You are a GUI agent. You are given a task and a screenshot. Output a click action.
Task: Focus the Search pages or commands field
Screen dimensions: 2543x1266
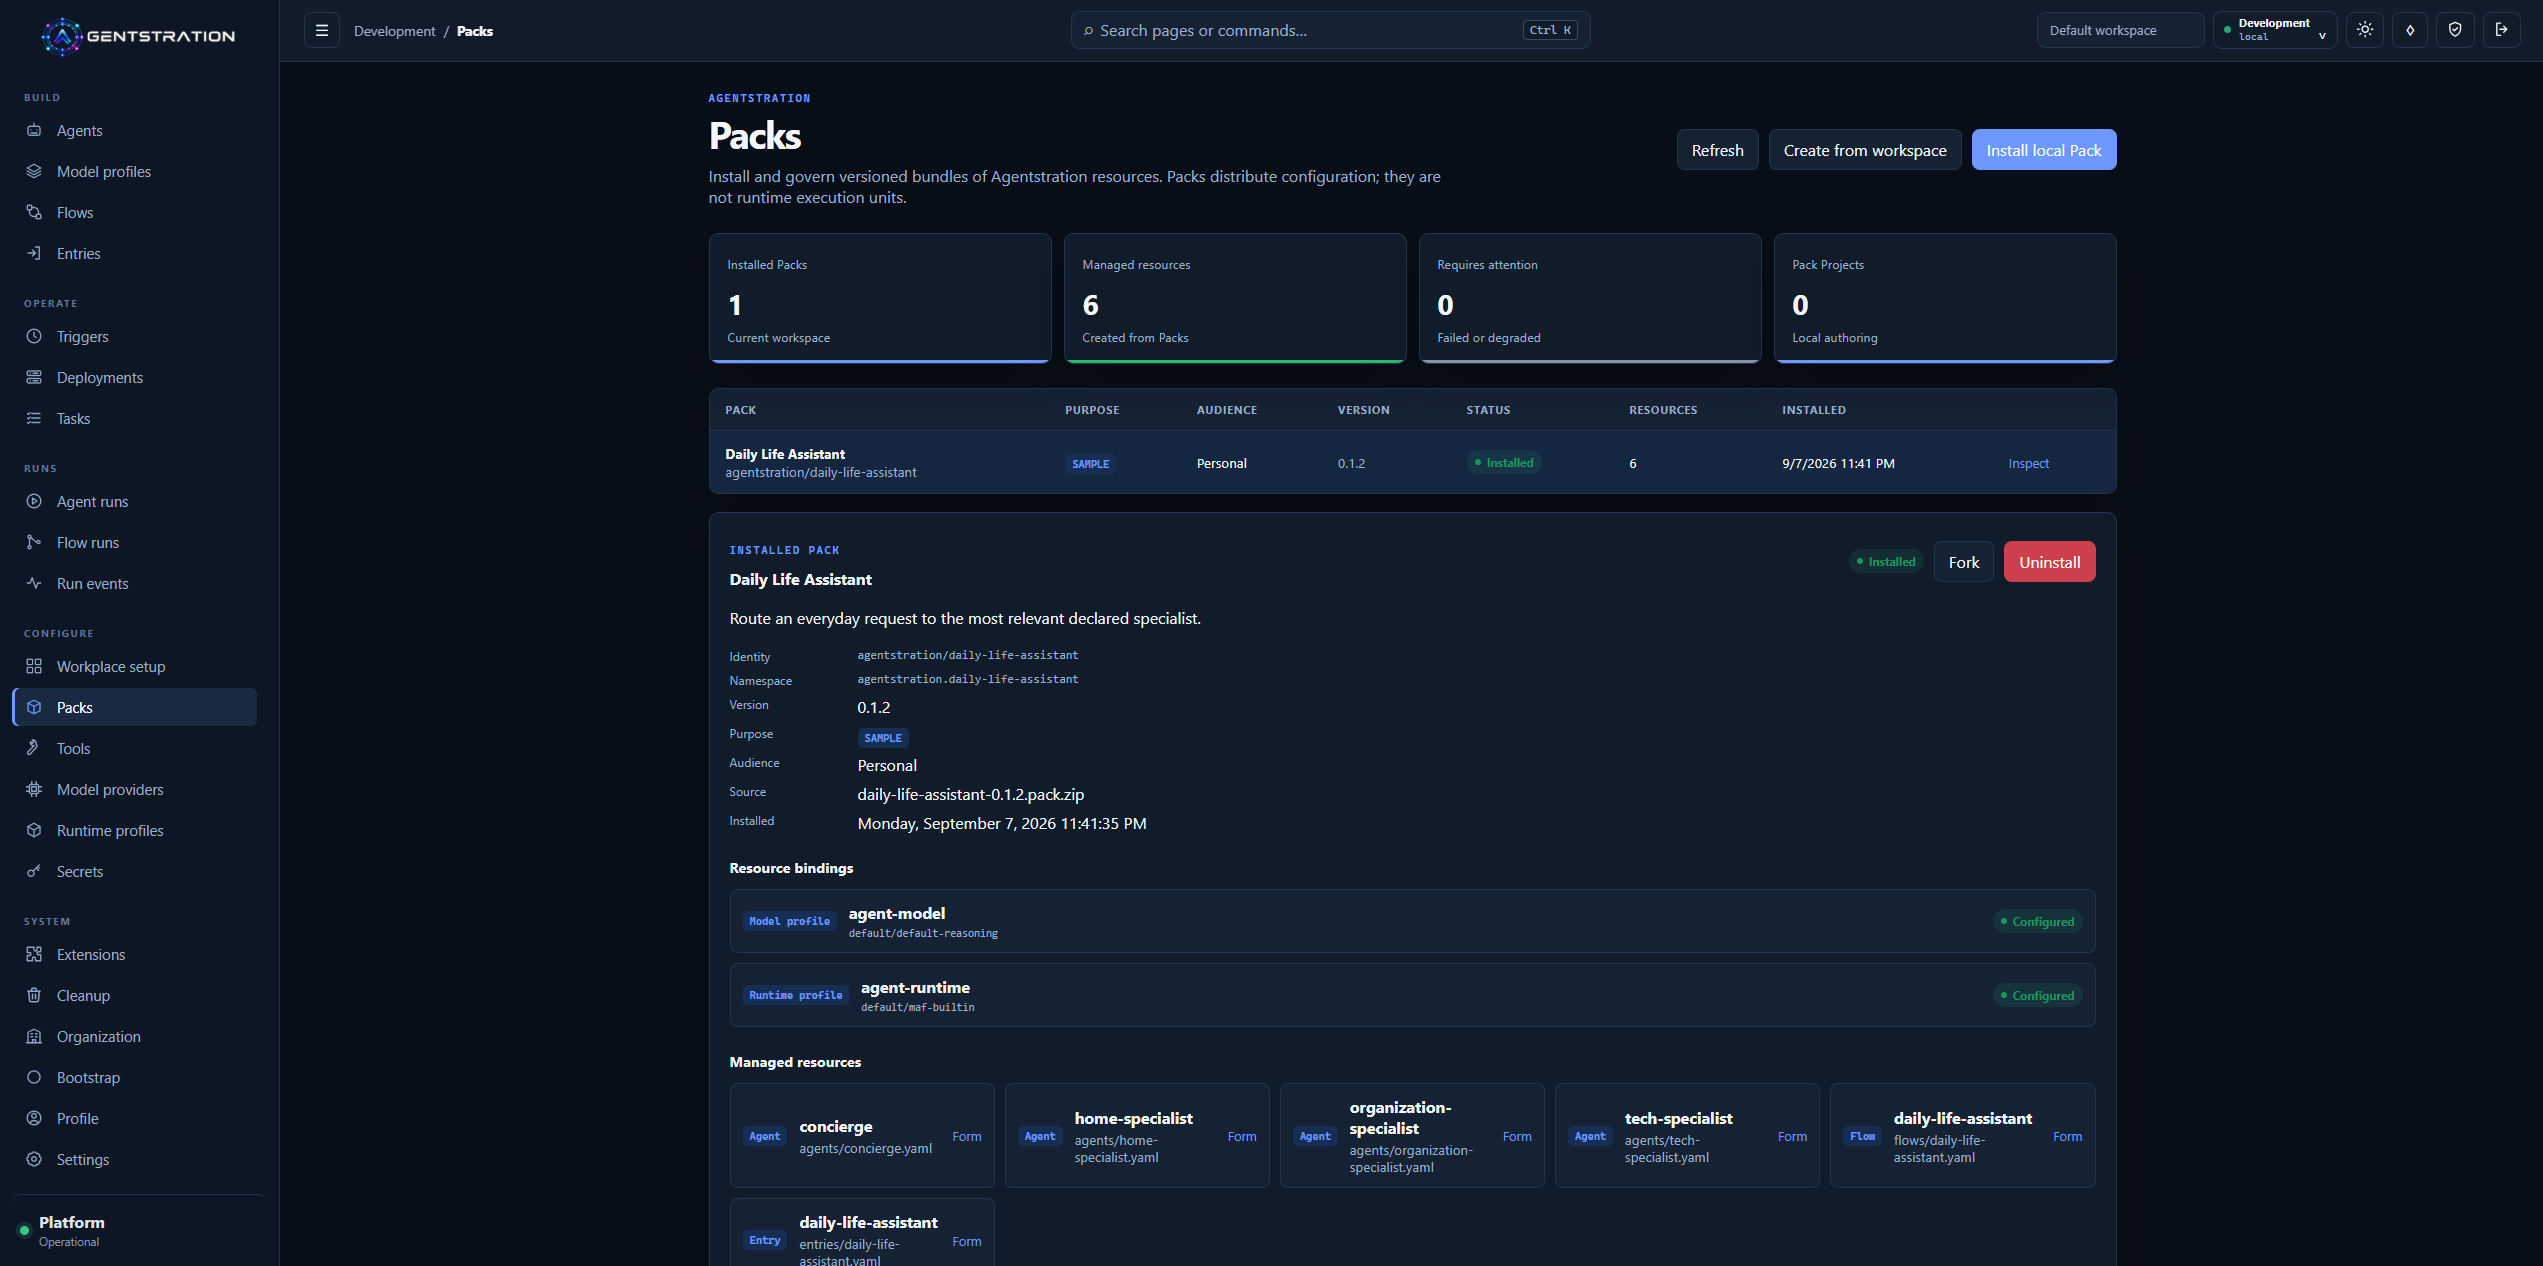1330,30
